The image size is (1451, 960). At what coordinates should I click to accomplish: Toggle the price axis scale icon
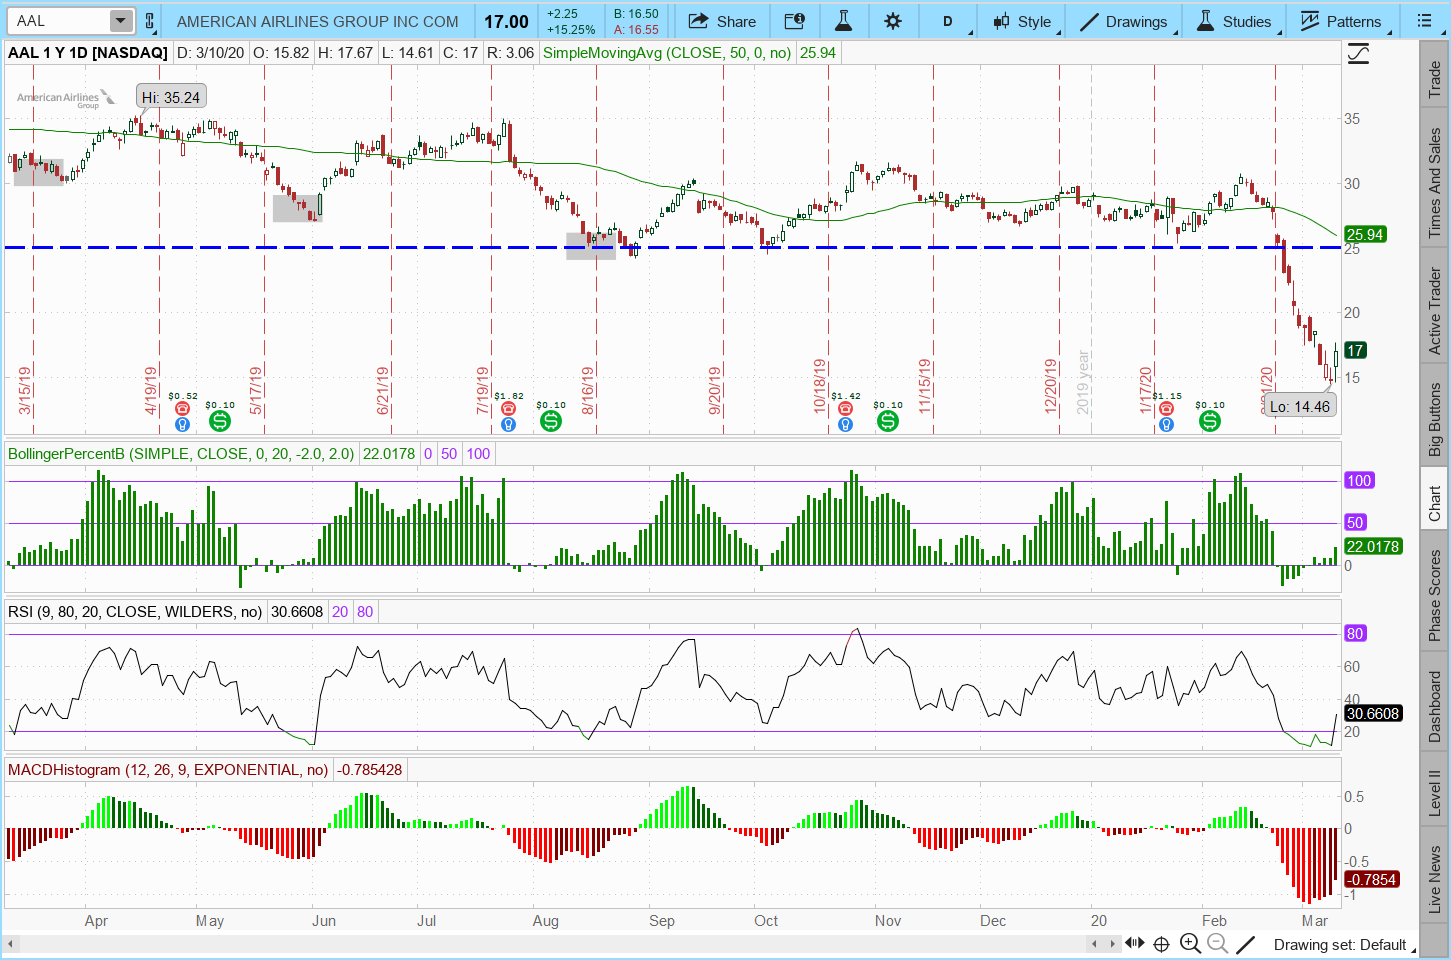1358,54
